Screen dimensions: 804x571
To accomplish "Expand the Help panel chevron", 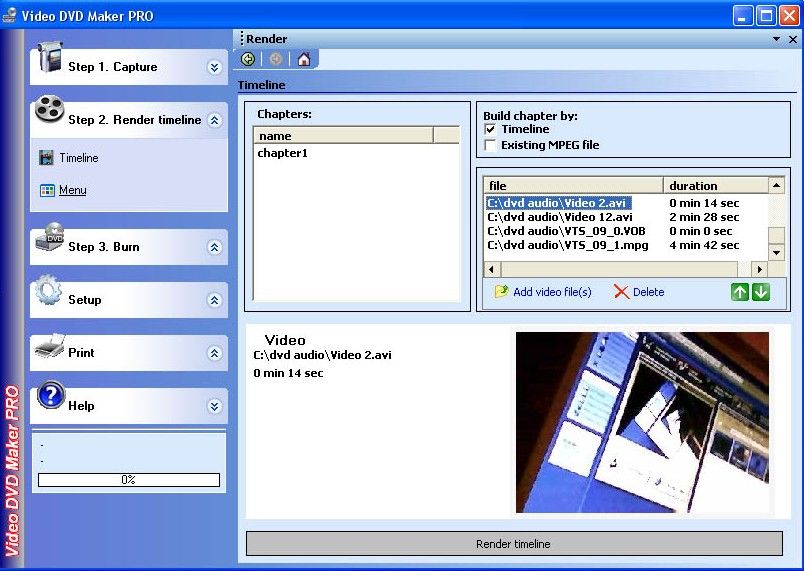I will [x=214, y=406].
